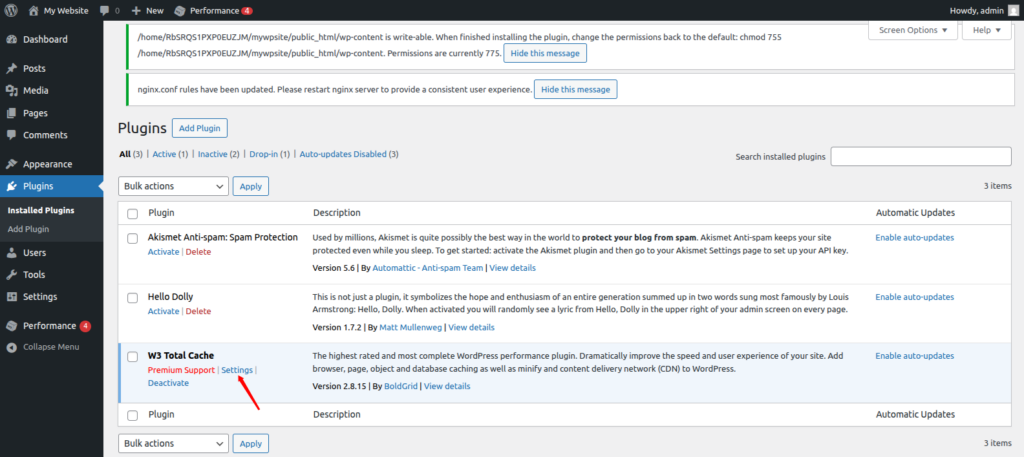Screen dimensions: 1024x457
Task: Click the Comments icon in the sidebar
Action: coord(11,135)
